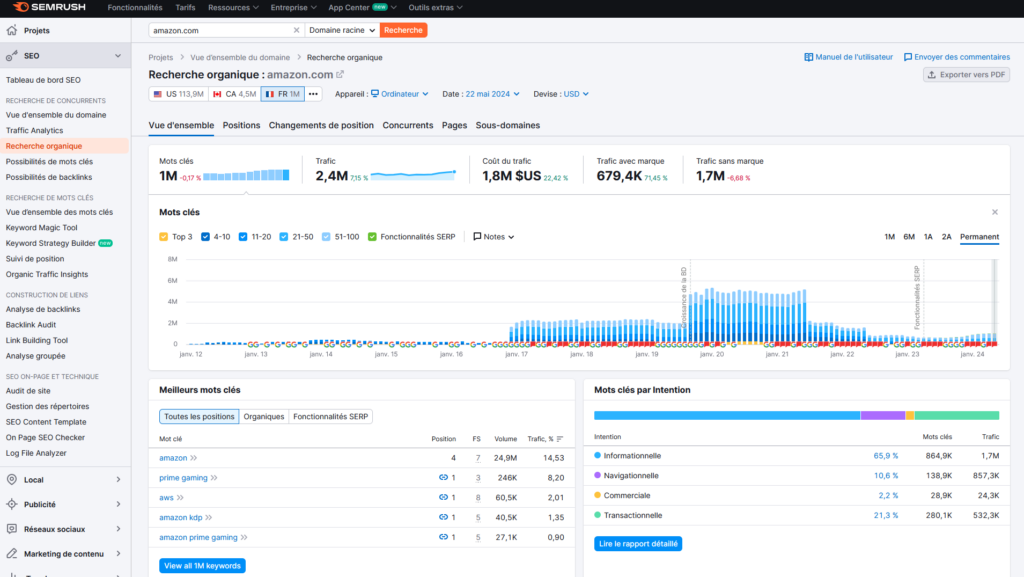This screenshot has height=577, width=1024.
Task: Click link icon in amazon prime gaming row
Action: tap(443, 537)
